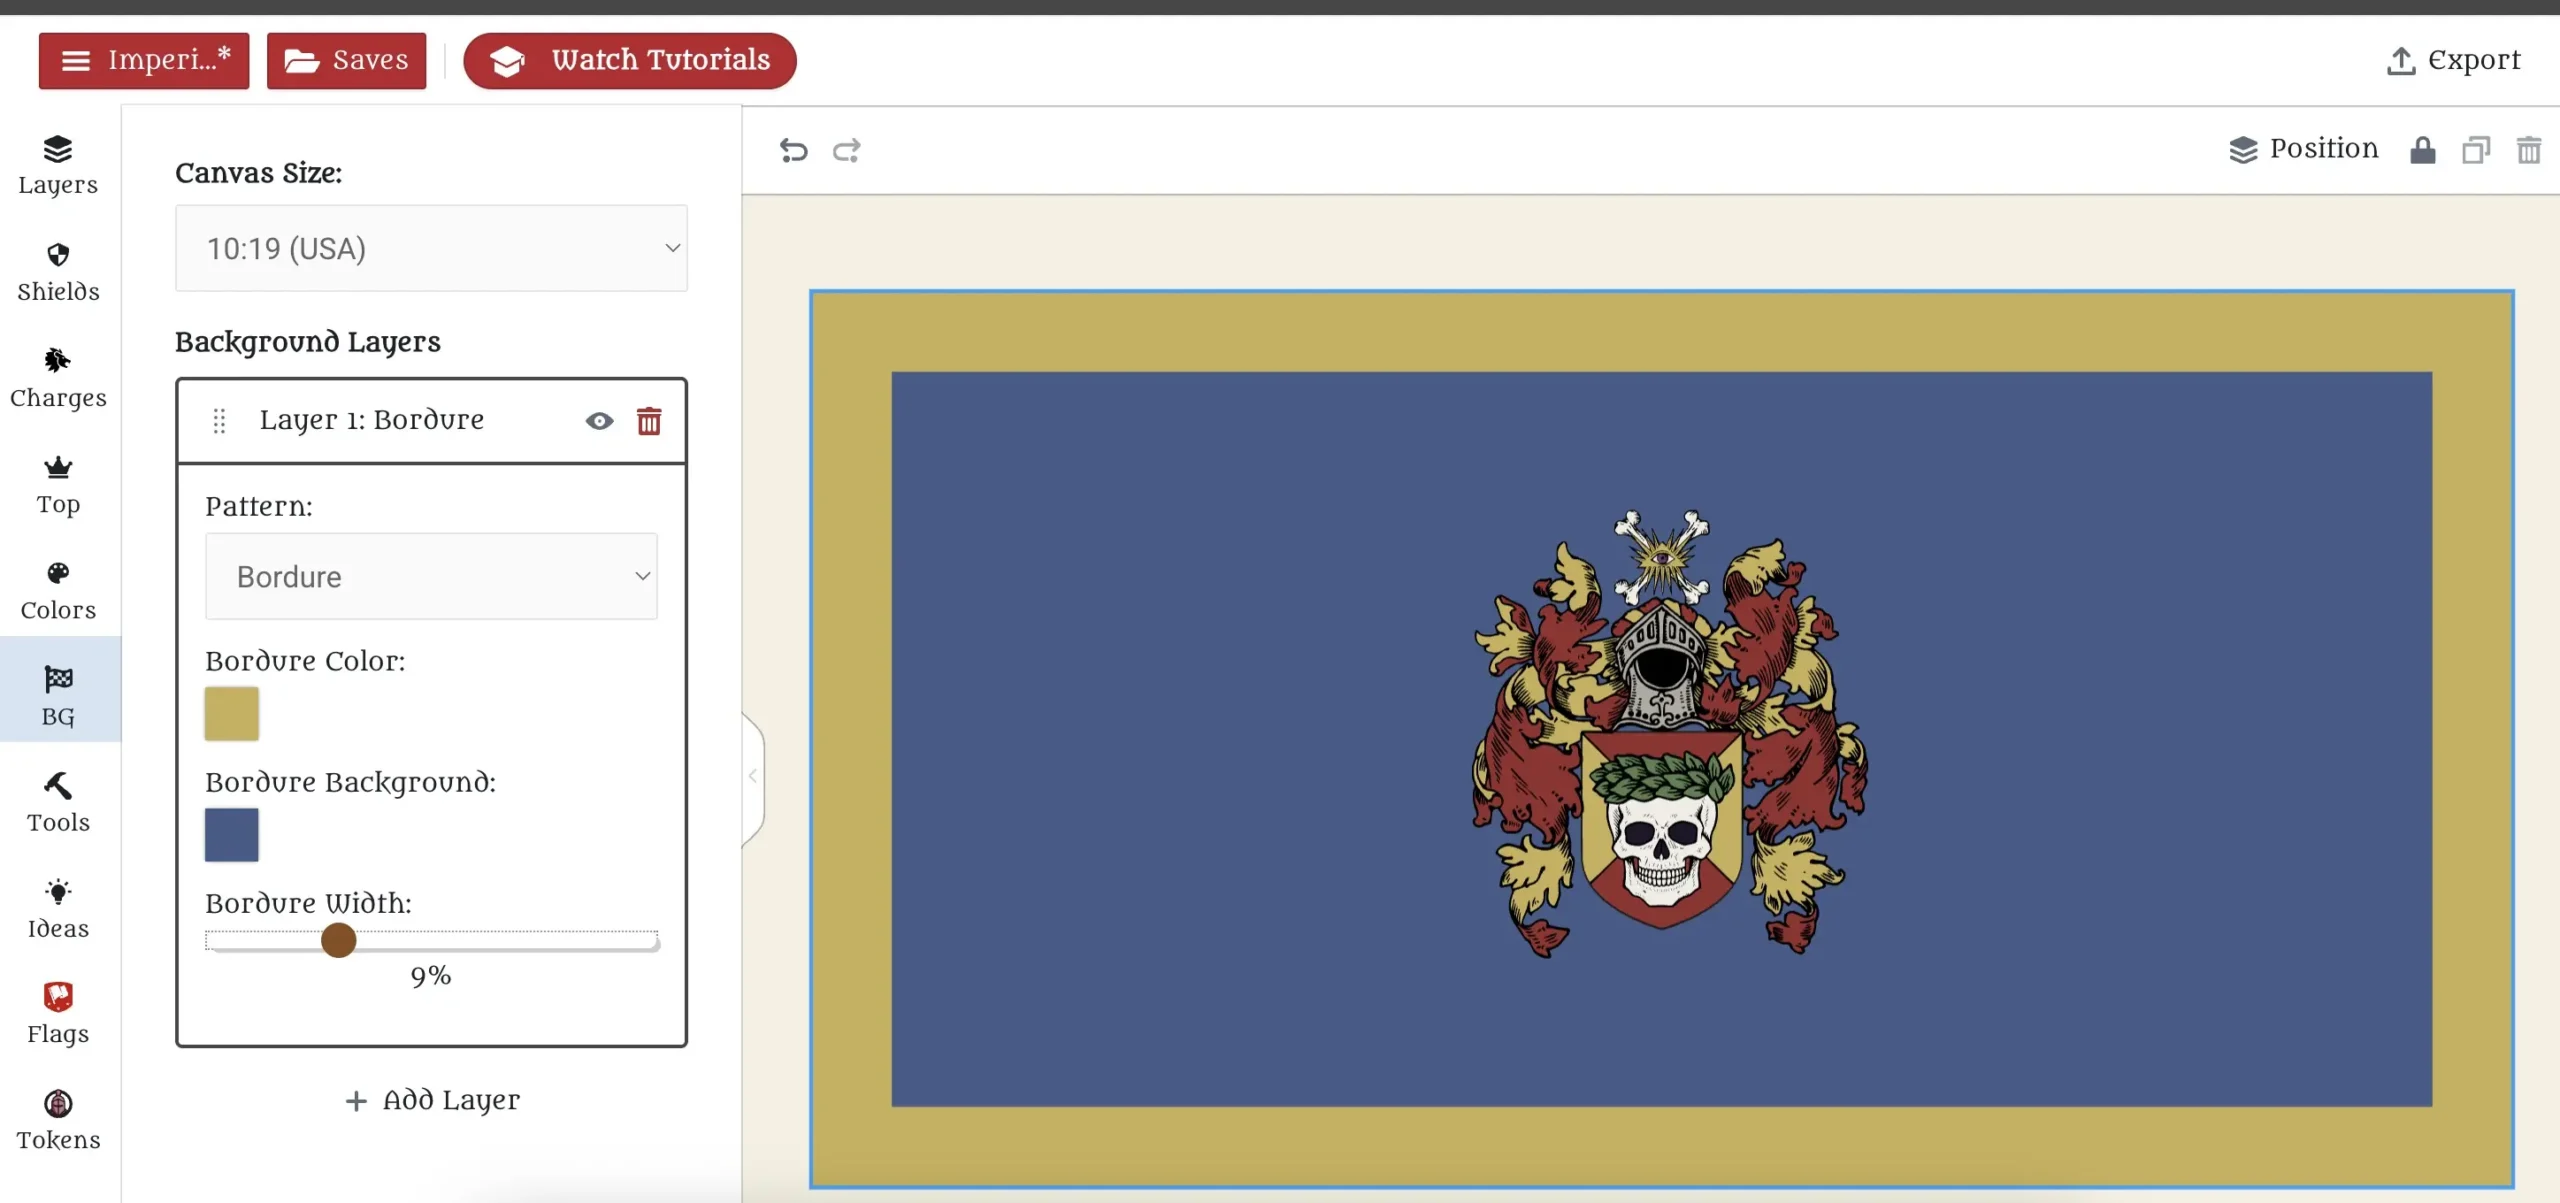This screenshot has width=2560, height=1203.
Task: Hide Layer 1: Bordure with eye icon
Action: click(599, 421)
